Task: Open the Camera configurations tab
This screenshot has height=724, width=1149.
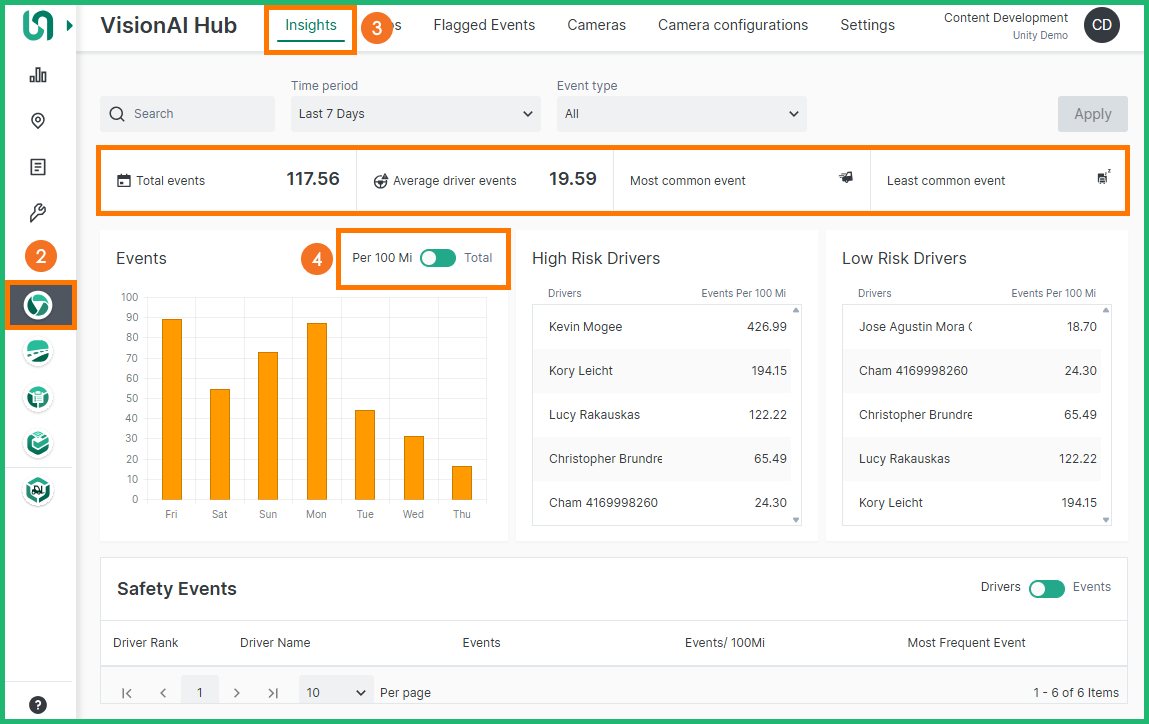Action: (732, 25)
